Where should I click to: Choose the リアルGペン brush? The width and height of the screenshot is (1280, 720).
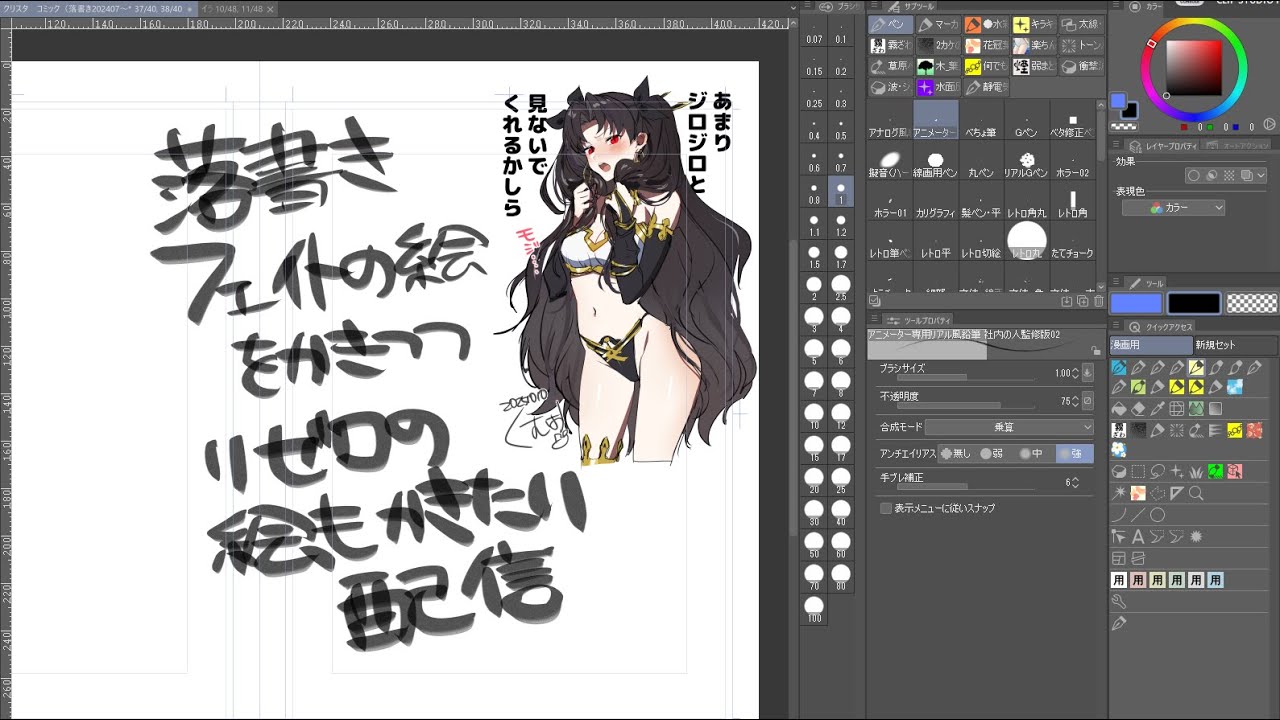click(x=1027, y=160)
